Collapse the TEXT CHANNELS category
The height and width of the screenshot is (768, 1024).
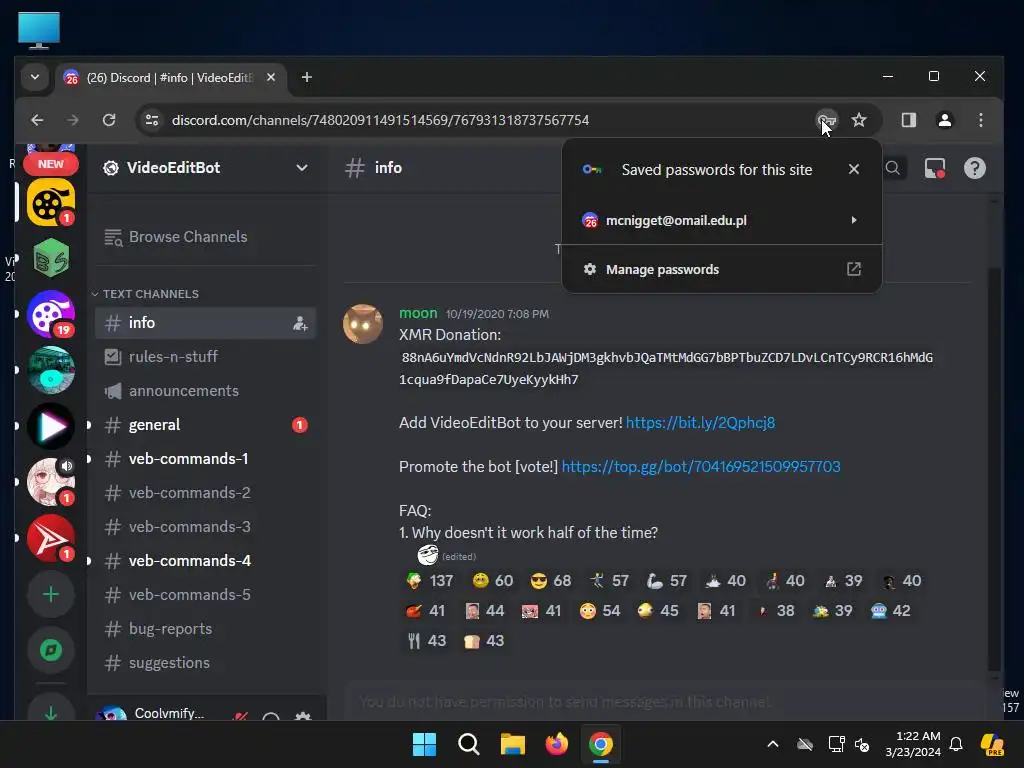pos(145,294)
